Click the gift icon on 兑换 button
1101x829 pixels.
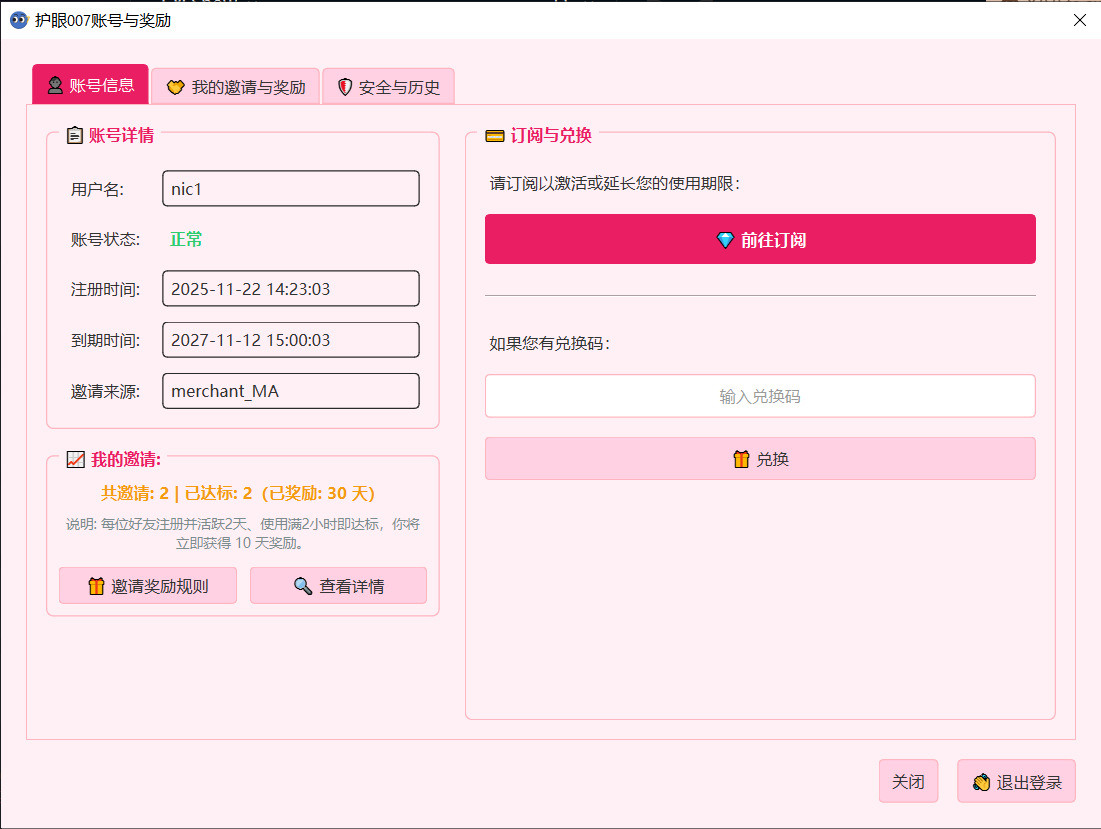[740, 458]
